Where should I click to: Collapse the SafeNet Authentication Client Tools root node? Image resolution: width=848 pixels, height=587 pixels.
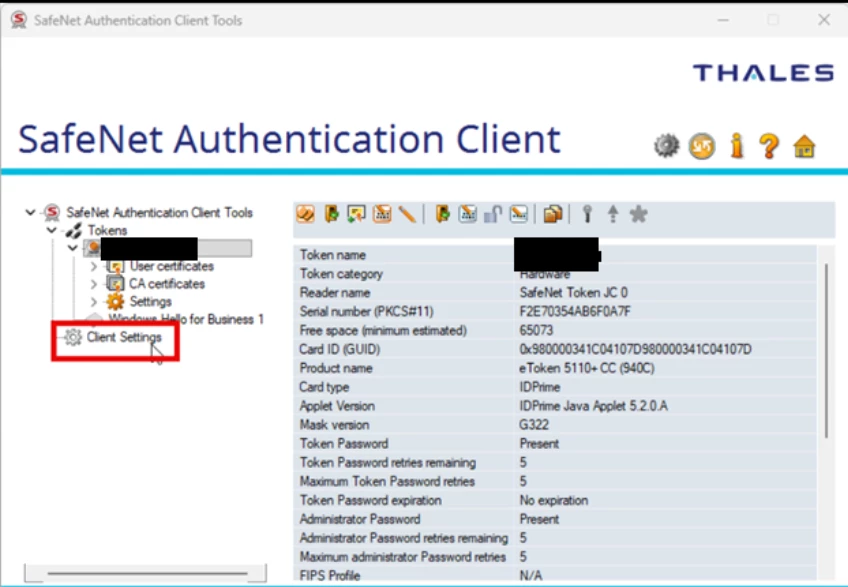point(31,212)
